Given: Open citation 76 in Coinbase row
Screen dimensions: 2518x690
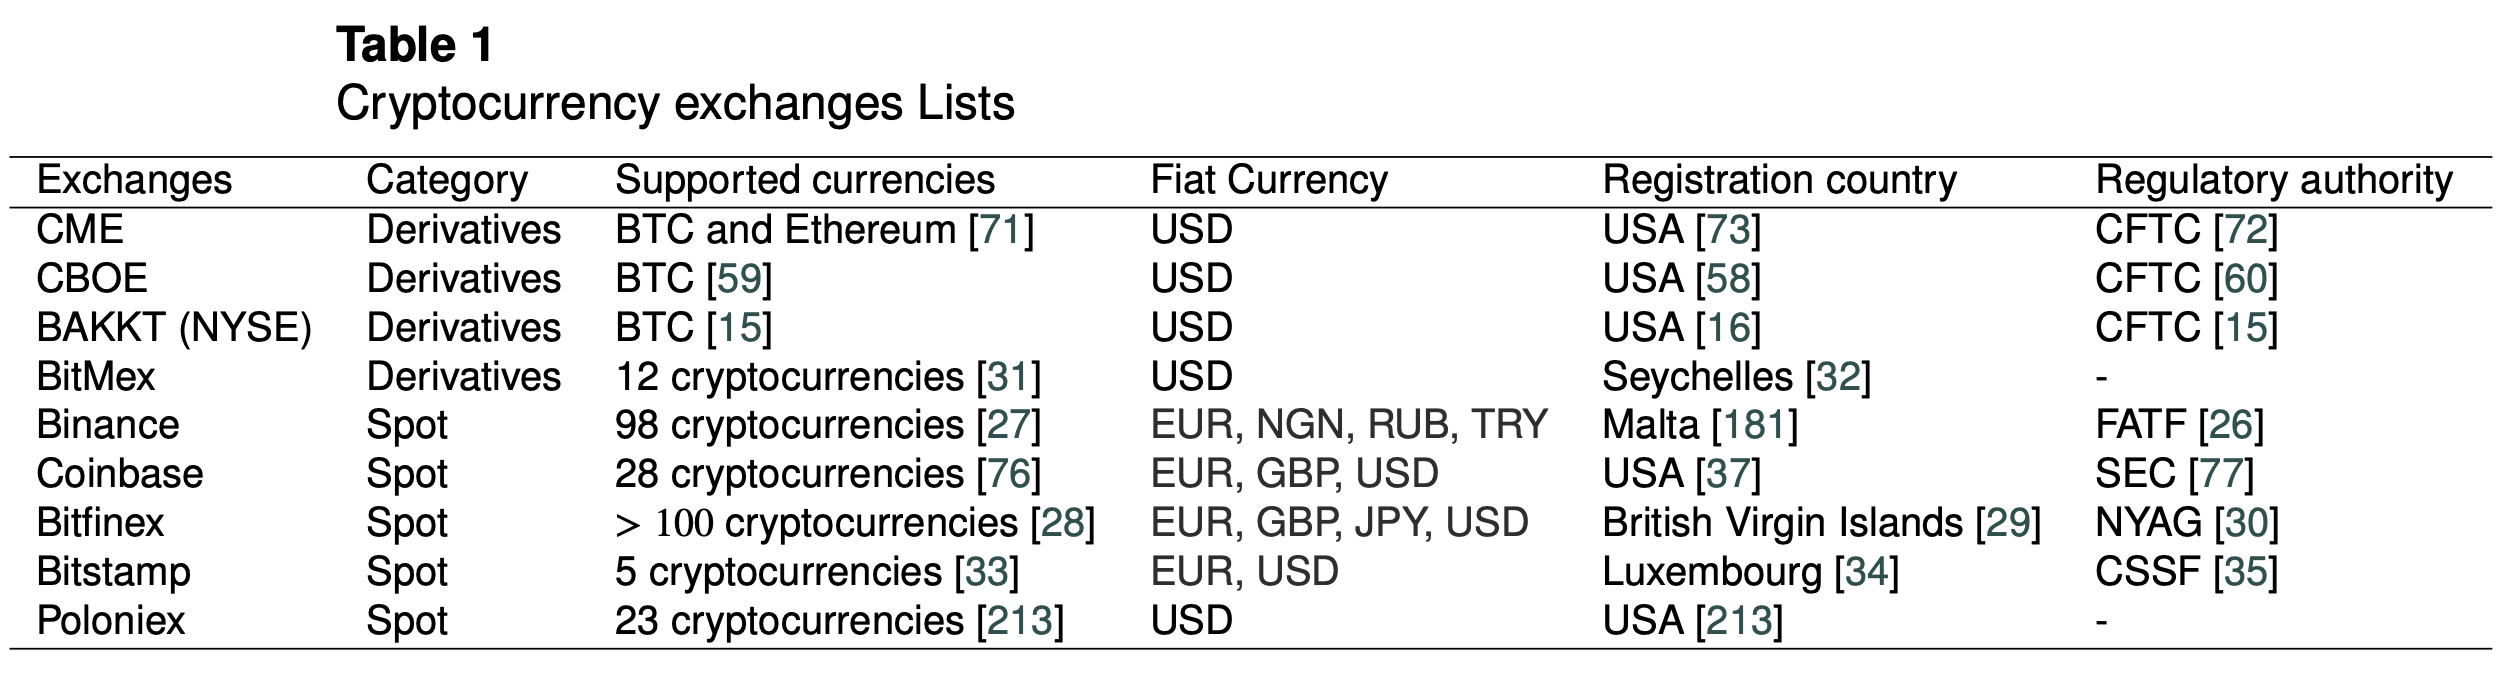Looking at the screenshot, I should pos(1008,475).
